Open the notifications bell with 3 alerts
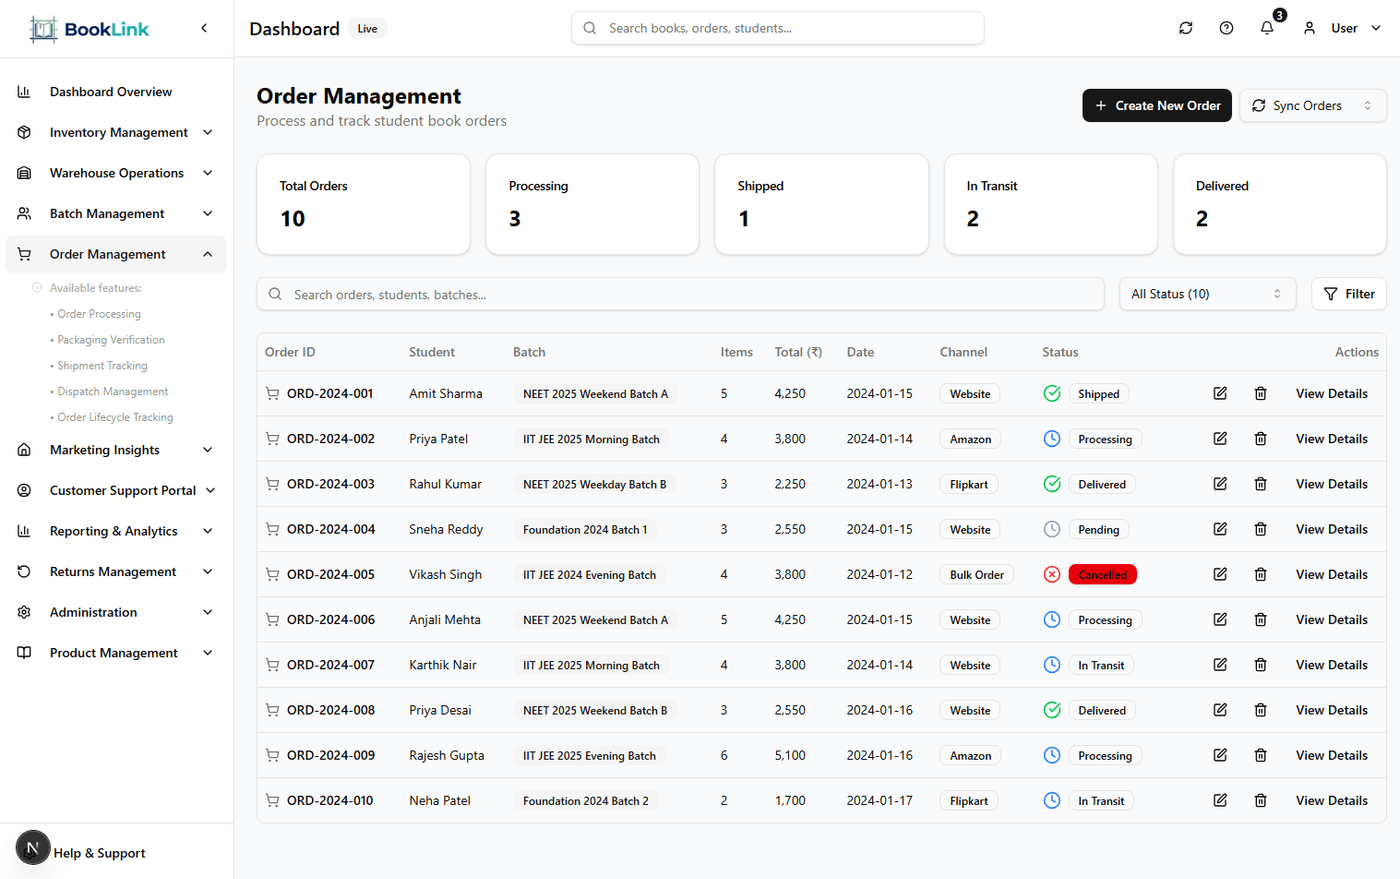Screen dimensions: 1400x879 pos(1266,28)
